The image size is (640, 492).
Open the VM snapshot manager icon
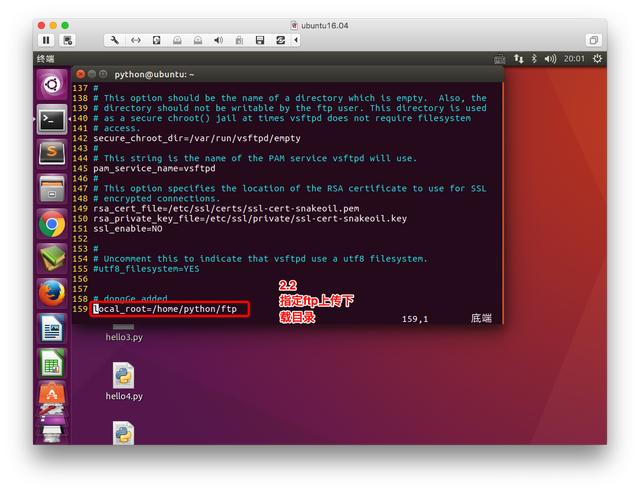click(x=67, y=40)
